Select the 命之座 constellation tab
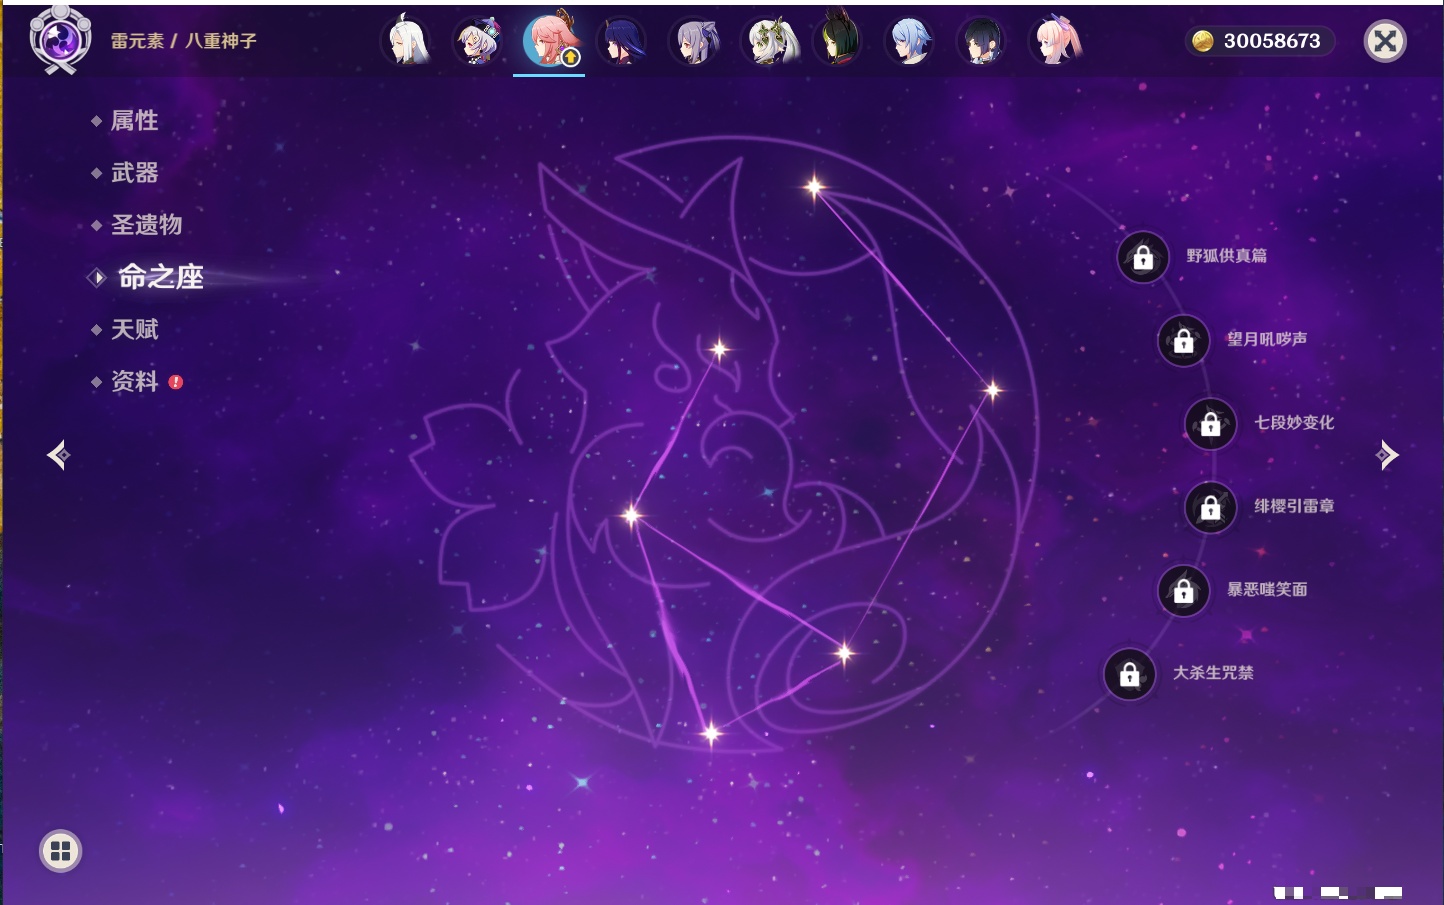The height and width of the screenshot is (905, 1444). coord(161,277)
